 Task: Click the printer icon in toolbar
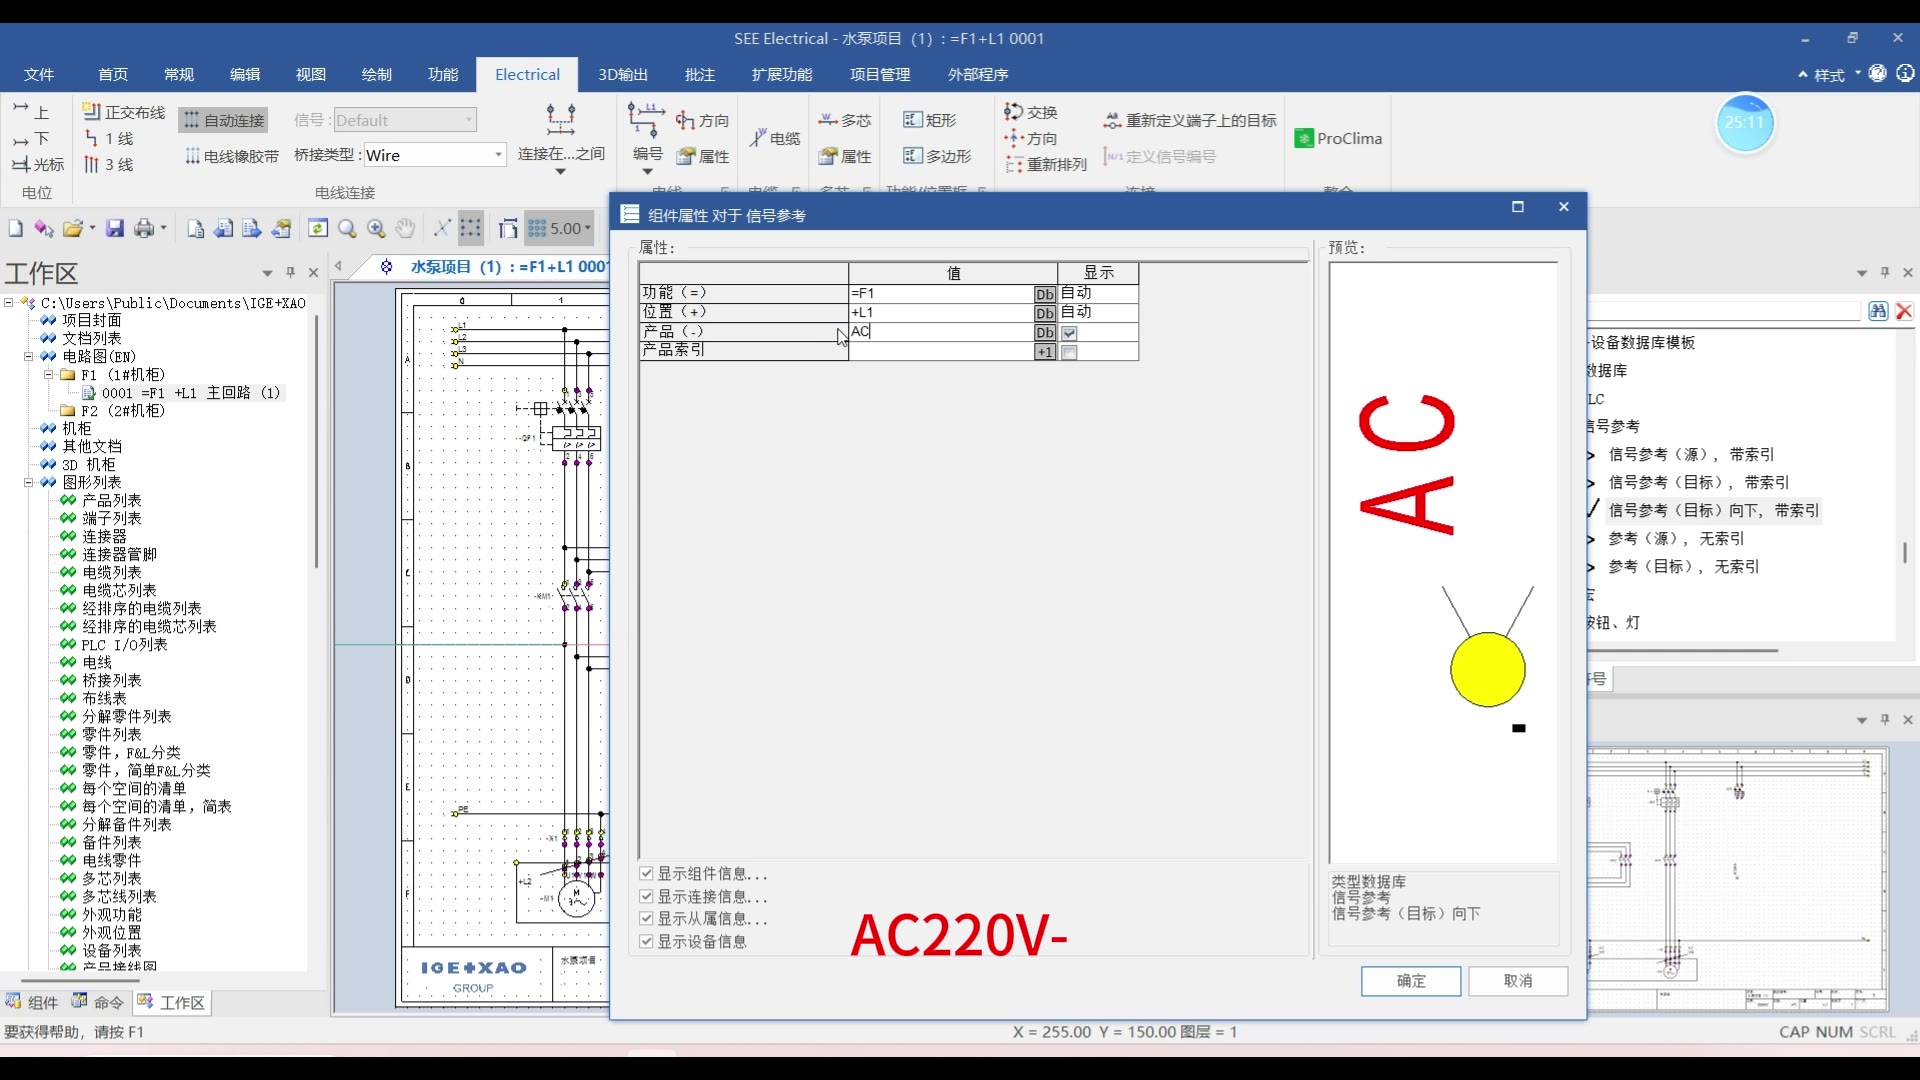145,229
